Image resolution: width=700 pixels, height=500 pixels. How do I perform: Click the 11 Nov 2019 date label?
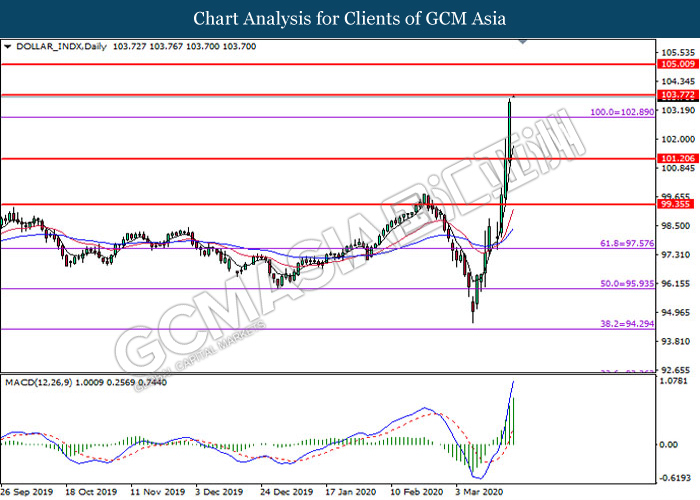[158, 492]
